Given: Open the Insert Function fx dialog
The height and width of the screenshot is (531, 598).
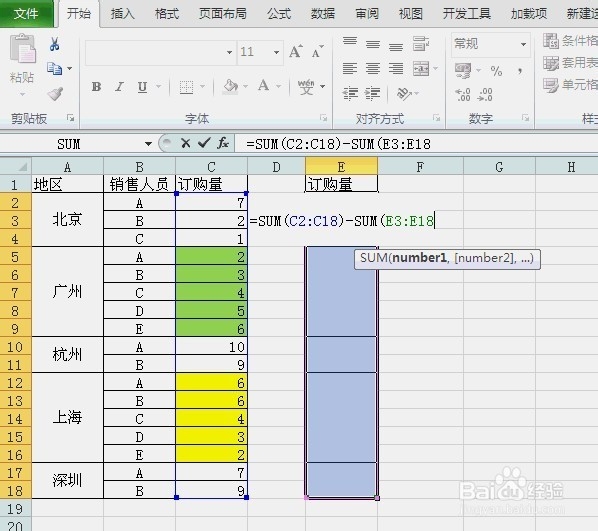Looking at the screenshot, I should (223, 143).
